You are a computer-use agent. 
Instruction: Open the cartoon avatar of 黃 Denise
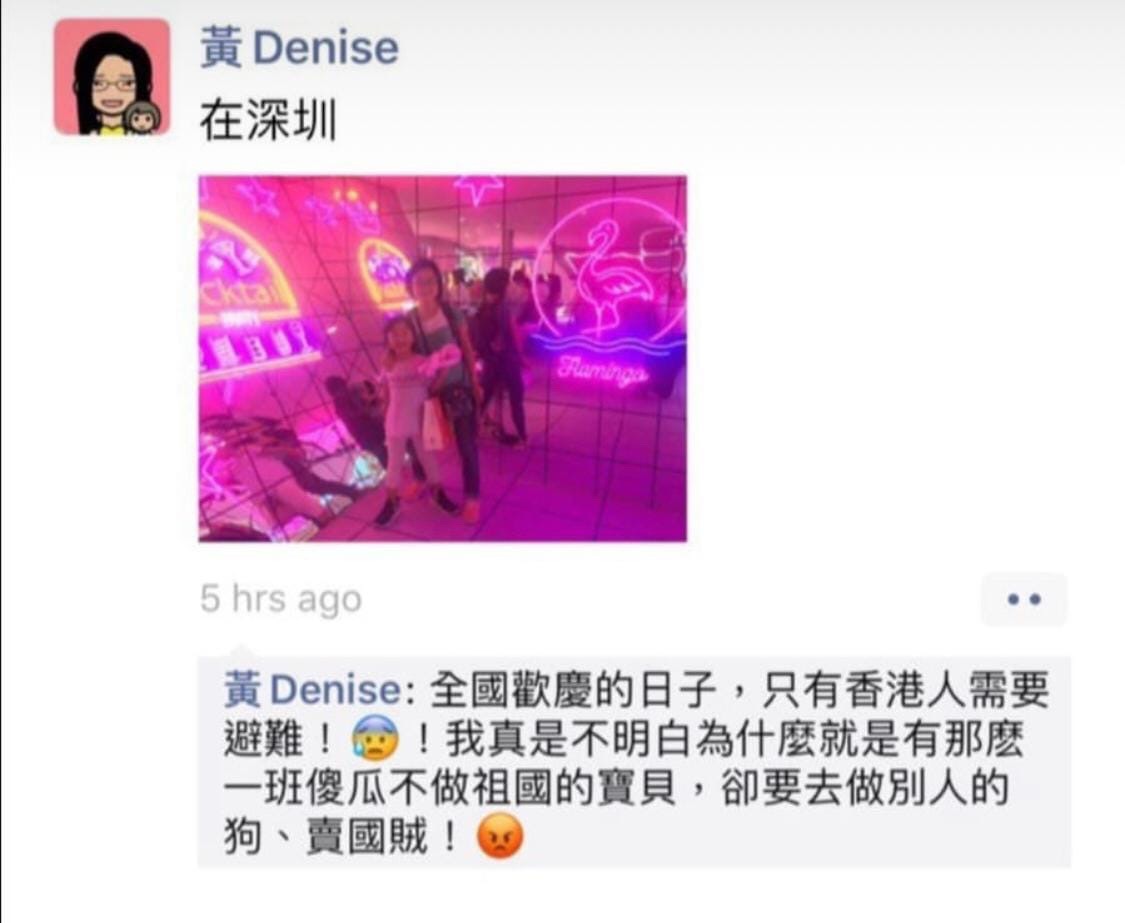pos(112,77)
